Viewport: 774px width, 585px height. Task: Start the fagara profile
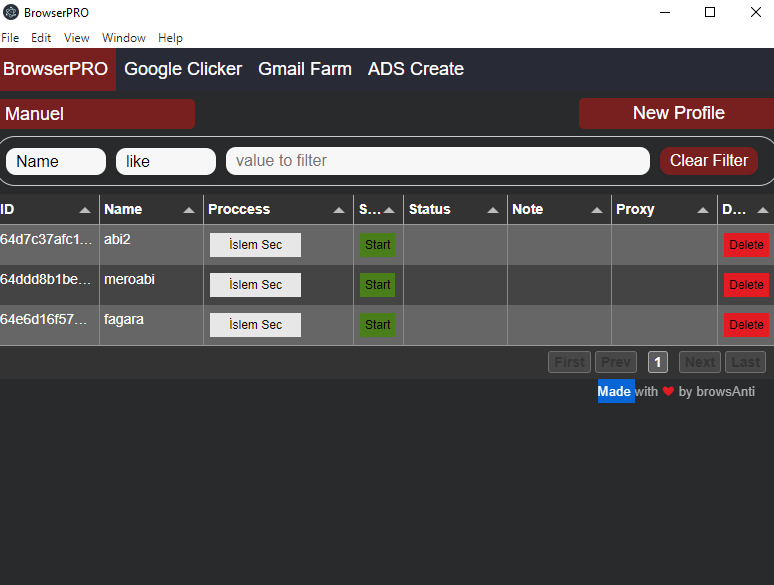point(378,325)
